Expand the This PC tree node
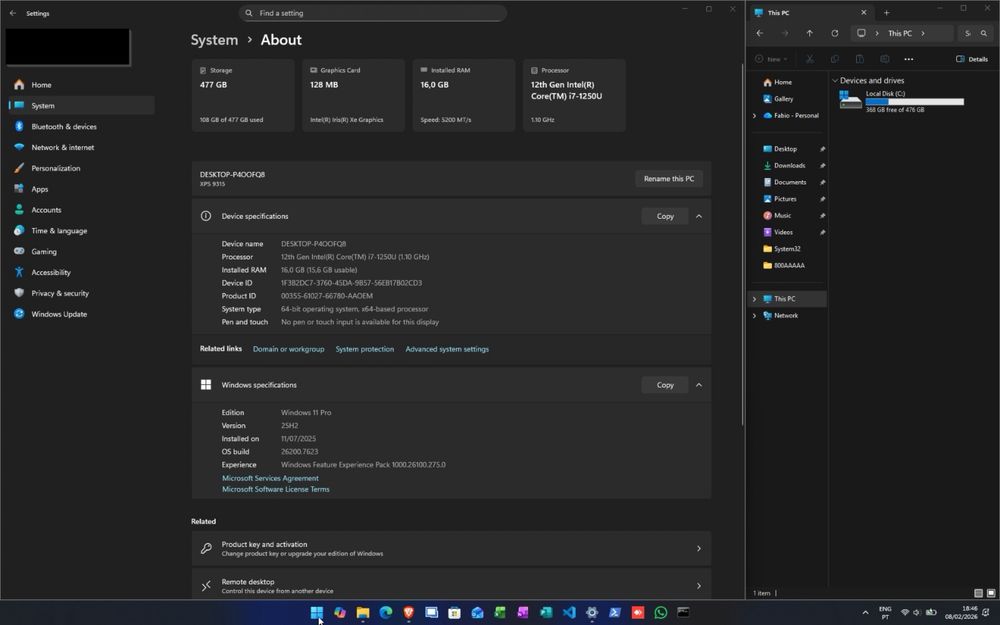This screenshot has width=1000, height=625. coord(754,299)
